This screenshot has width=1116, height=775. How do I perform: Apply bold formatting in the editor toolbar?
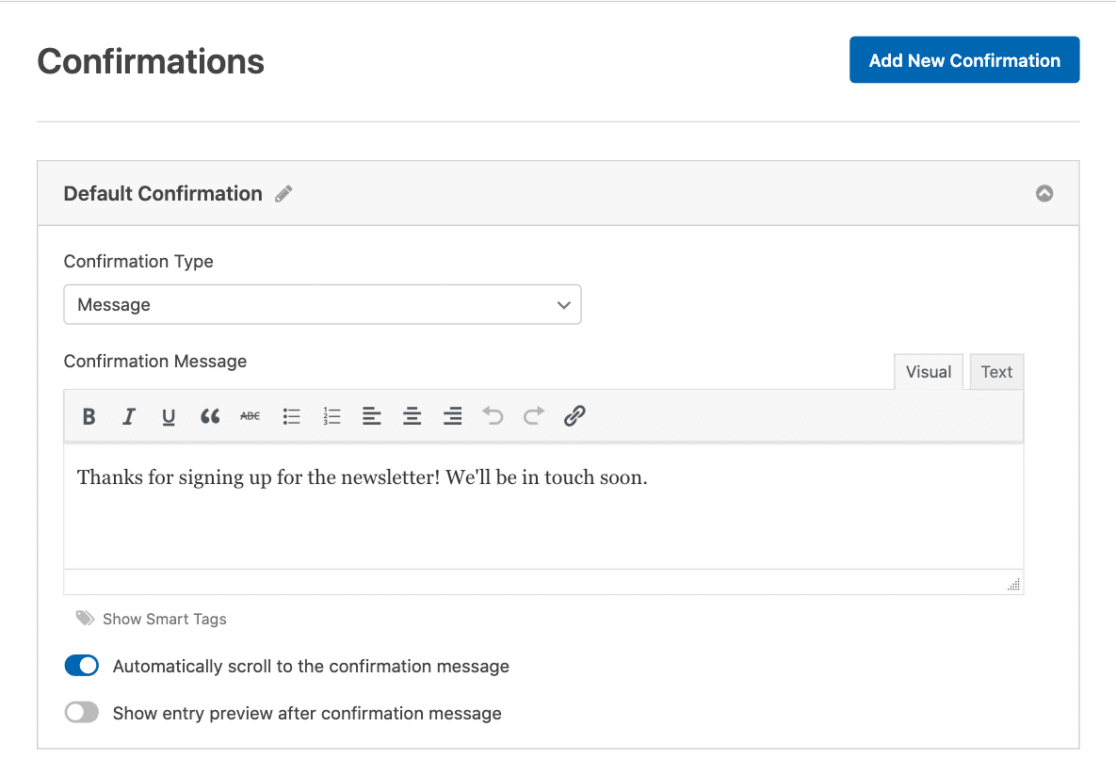89,416
